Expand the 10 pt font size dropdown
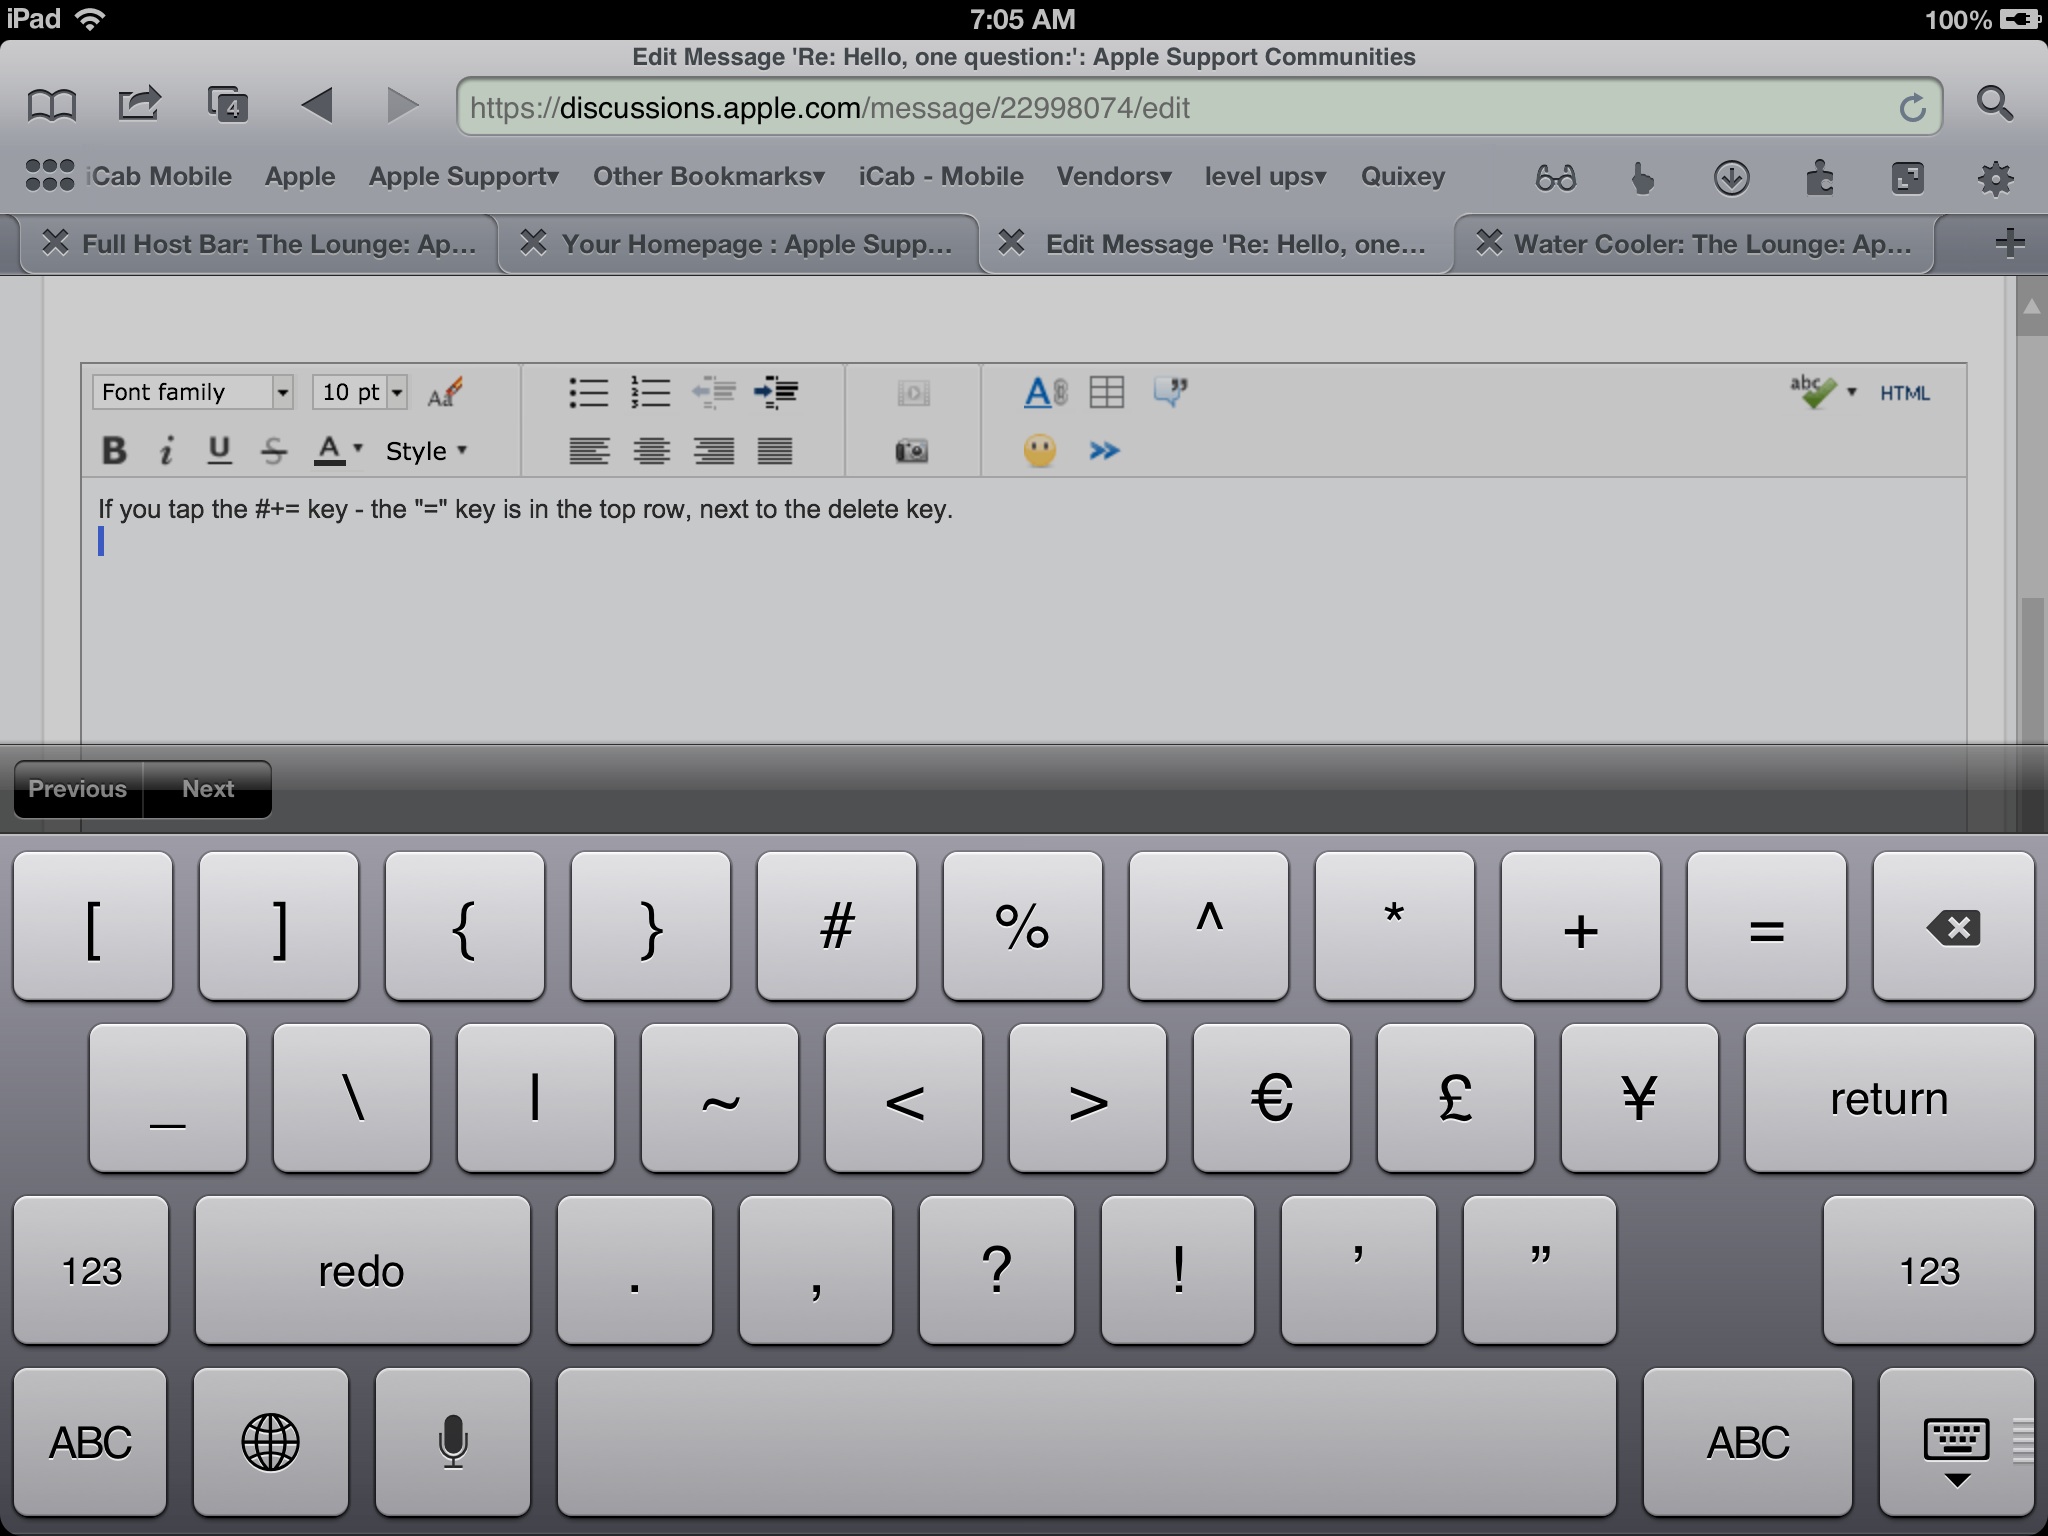 397,392
